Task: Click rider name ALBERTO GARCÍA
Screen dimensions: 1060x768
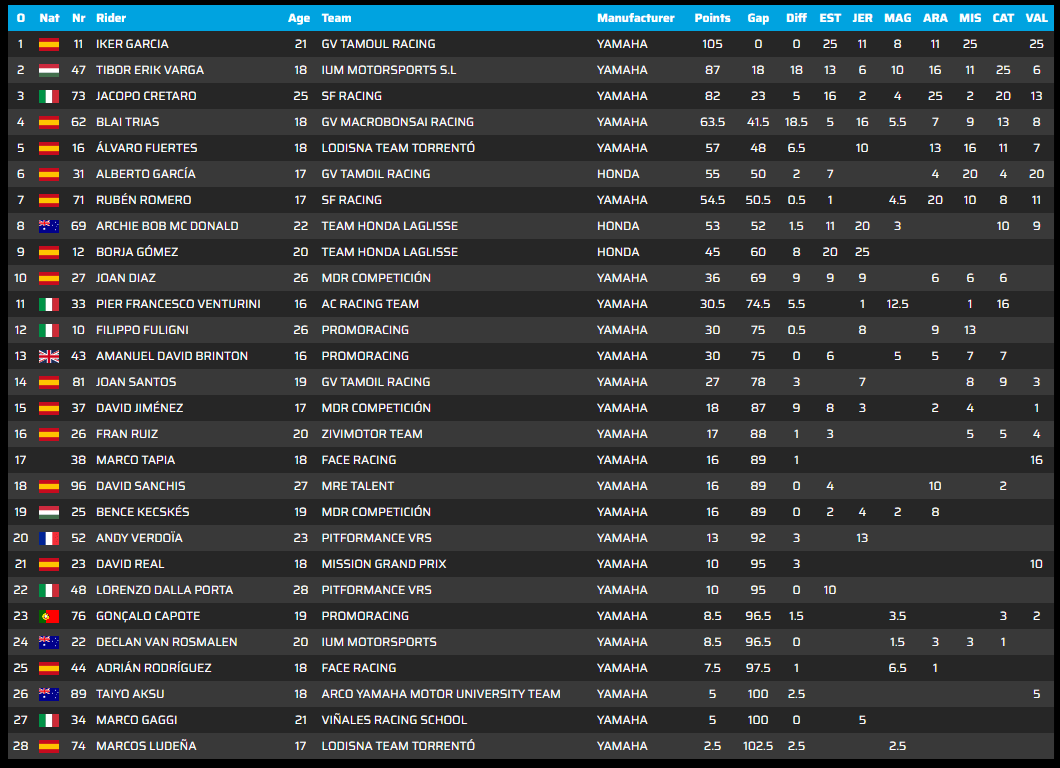Action: 146,174
